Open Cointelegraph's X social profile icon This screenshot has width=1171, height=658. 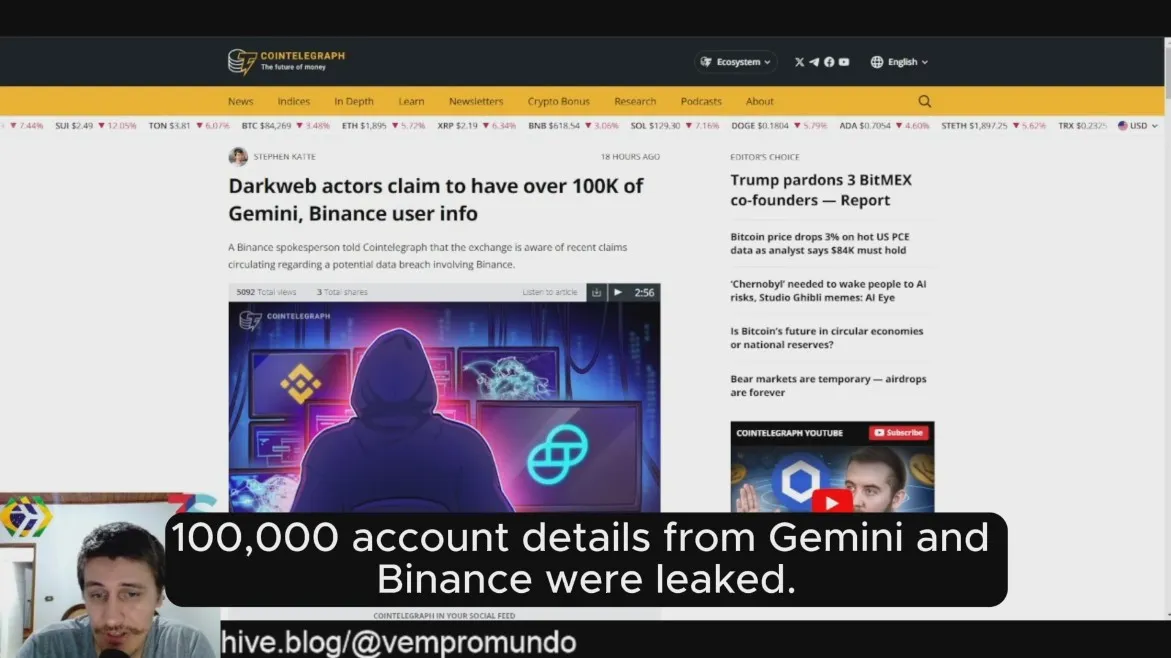[x=799, y=62]
